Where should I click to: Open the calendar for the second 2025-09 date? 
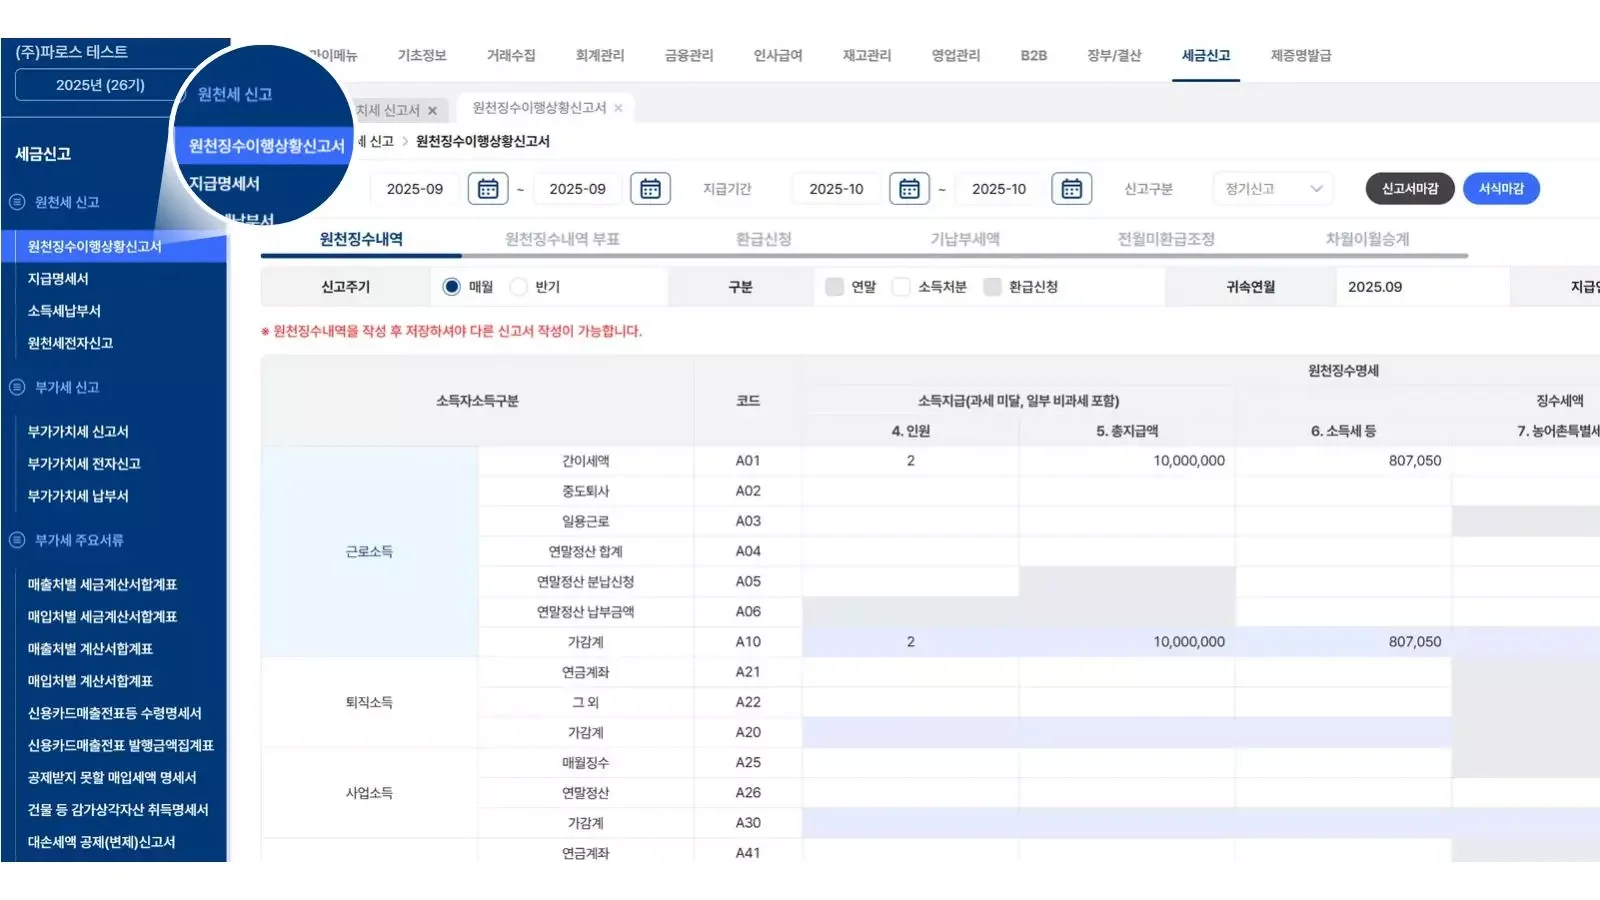pyautogui.click(x=650, y=188)
